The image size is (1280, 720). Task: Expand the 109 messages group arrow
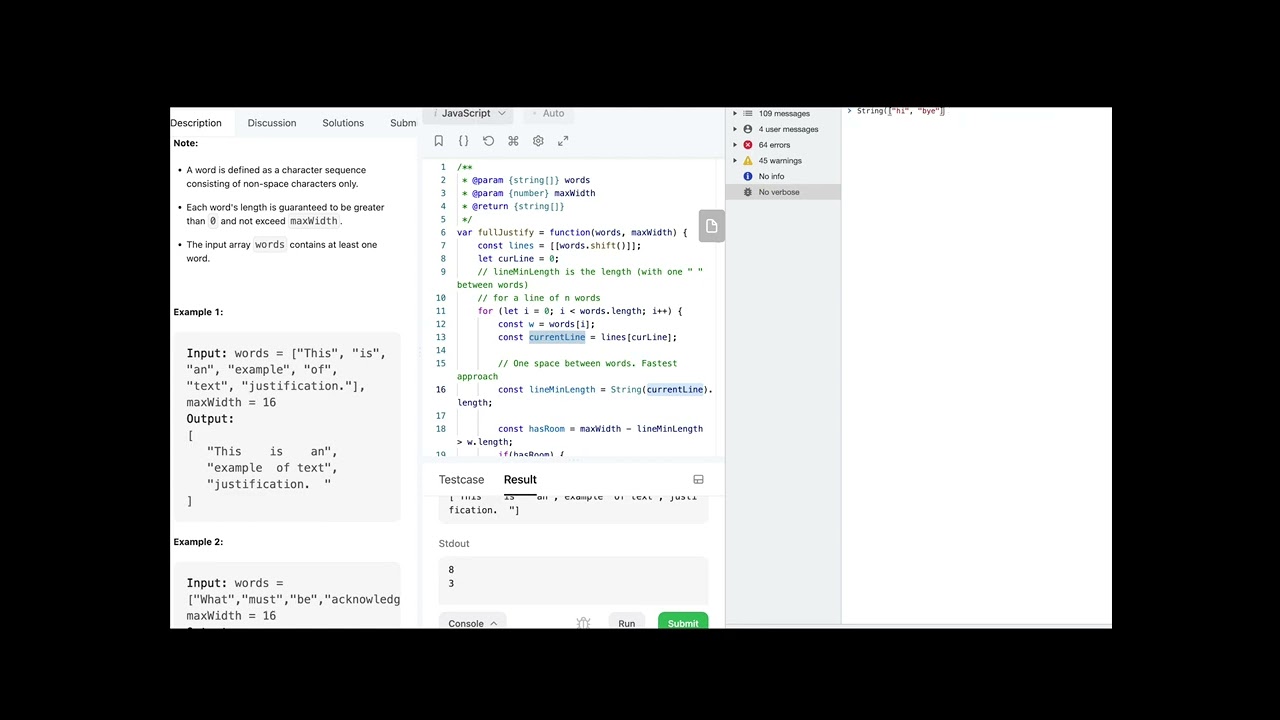point(735,113)
